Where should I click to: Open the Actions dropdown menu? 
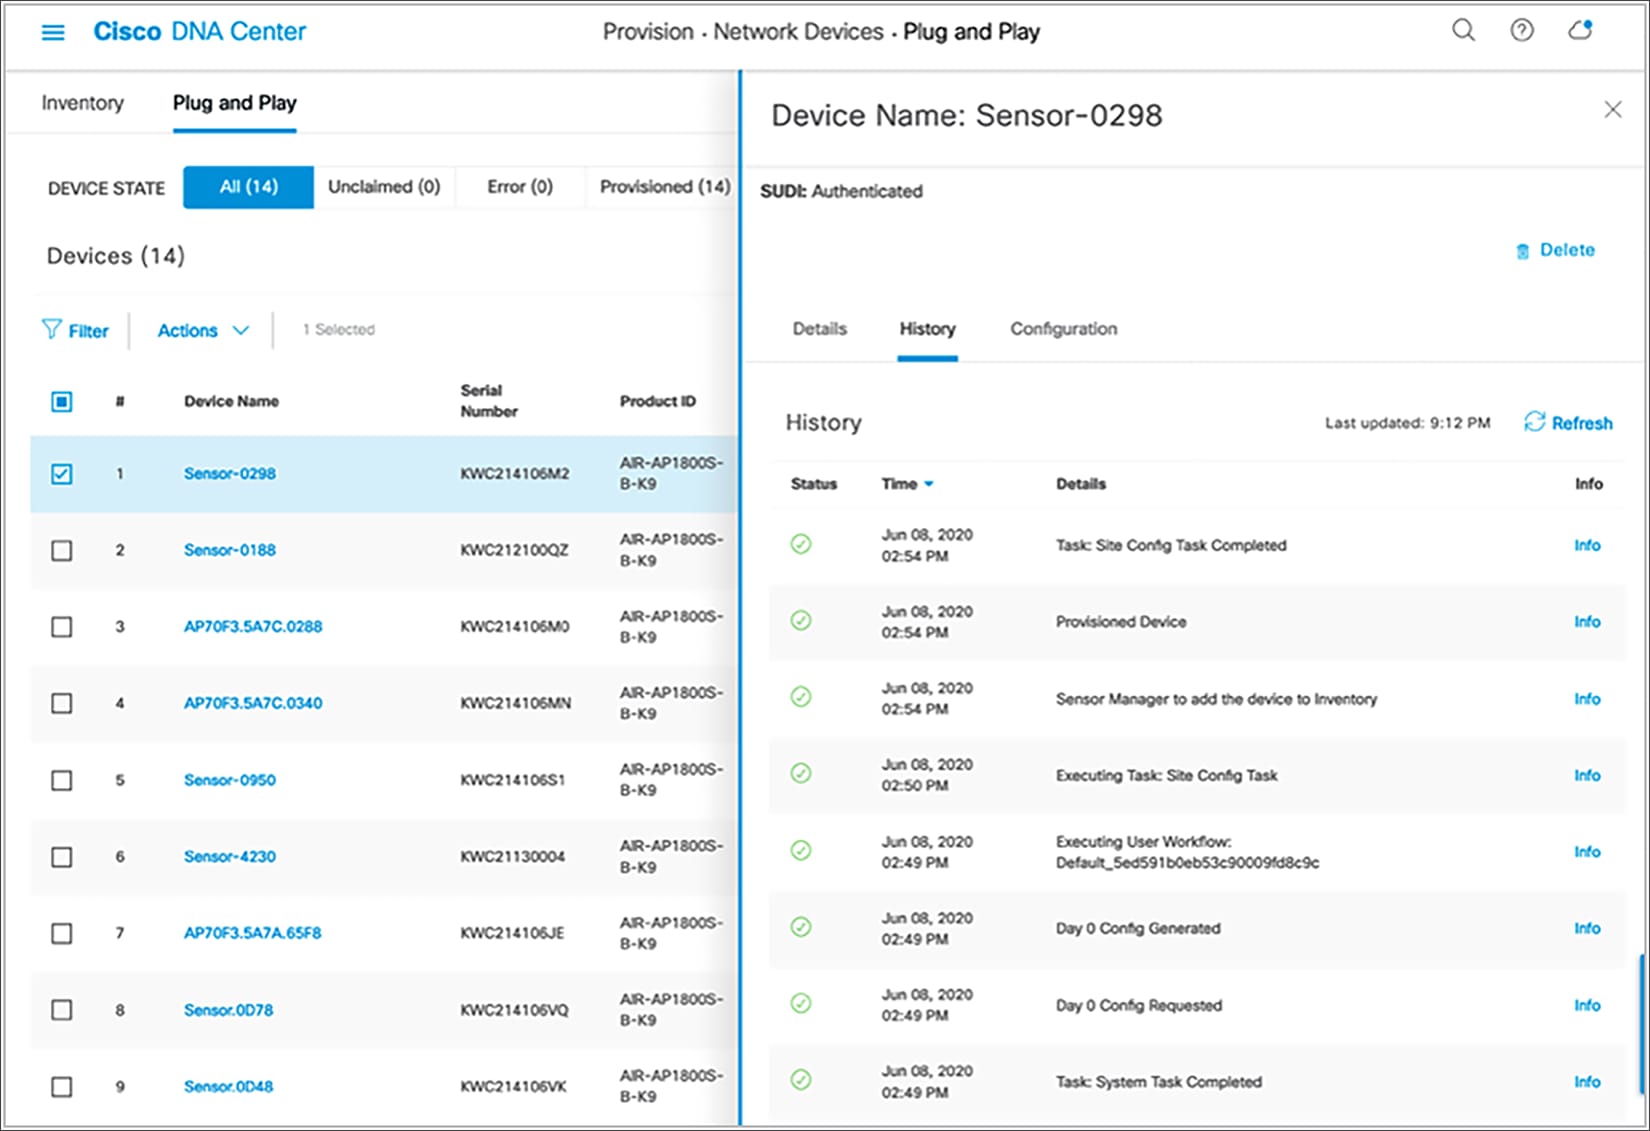203,331
